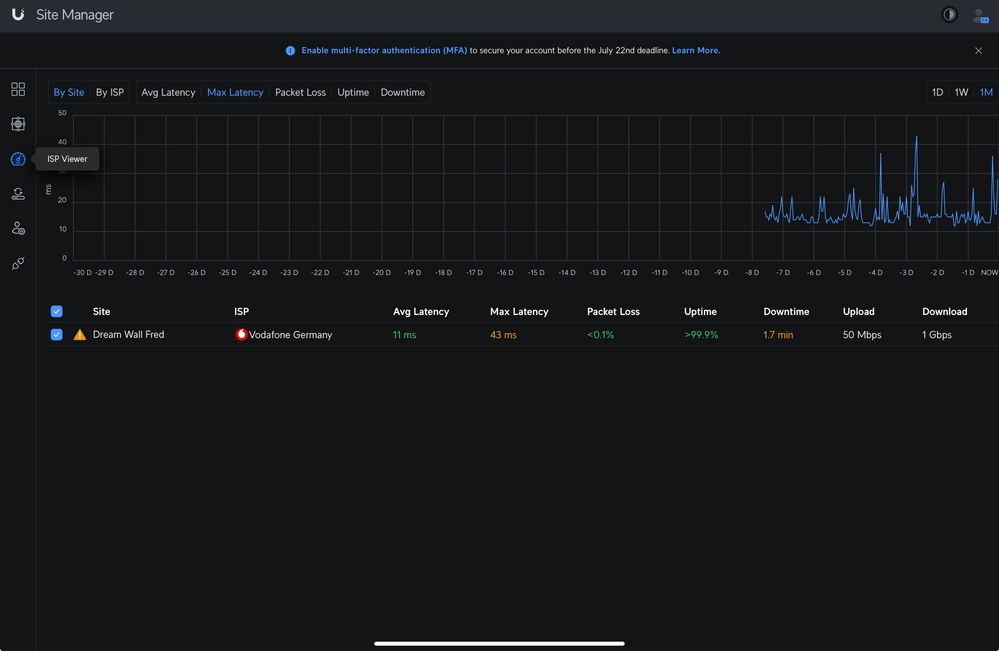
Task: Click the Learn More link in MFA banner
Action: pyautogui.click(x=695, y=50)
